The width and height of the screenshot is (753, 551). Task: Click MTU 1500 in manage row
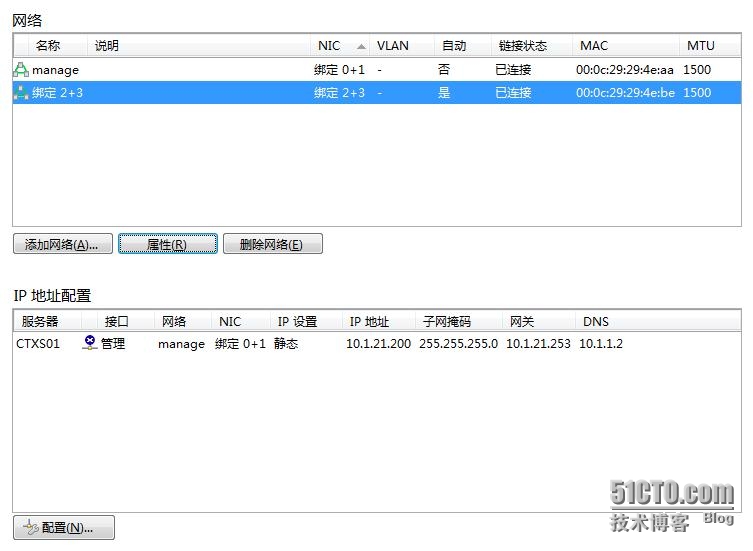click(697, 70)
